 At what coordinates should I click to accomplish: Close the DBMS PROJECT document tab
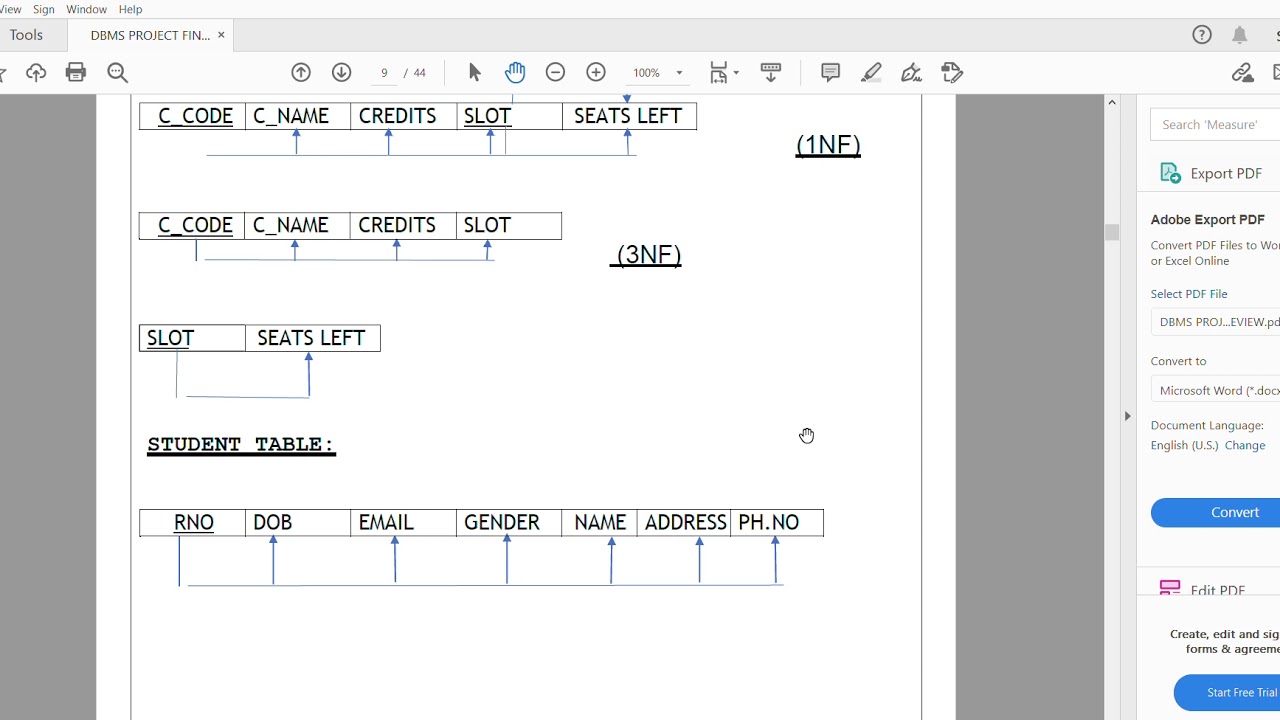[x=221, y=35]
